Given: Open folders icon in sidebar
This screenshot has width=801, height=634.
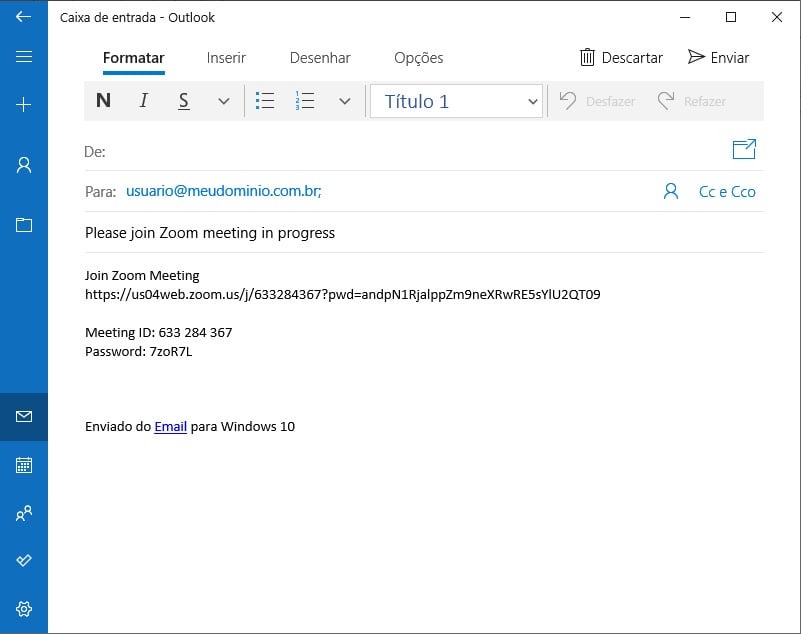Looking at the screenshot, I should click(x=23, y=225).
